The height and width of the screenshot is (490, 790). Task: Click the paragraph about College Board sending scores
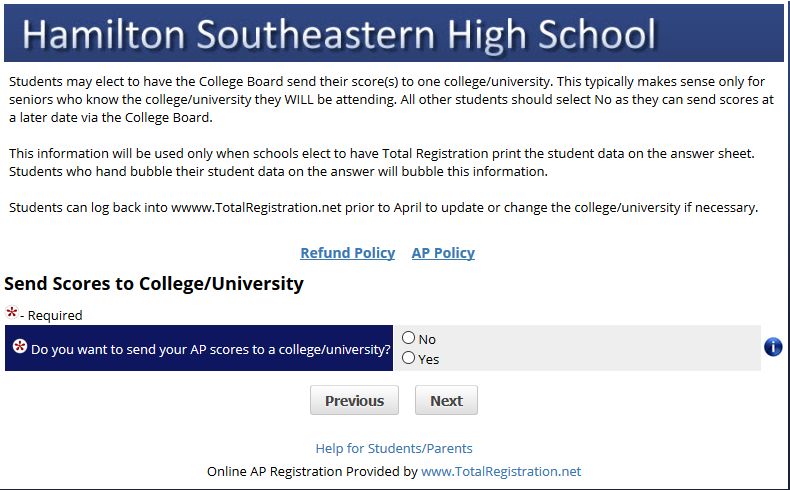(x=391, y=100)
